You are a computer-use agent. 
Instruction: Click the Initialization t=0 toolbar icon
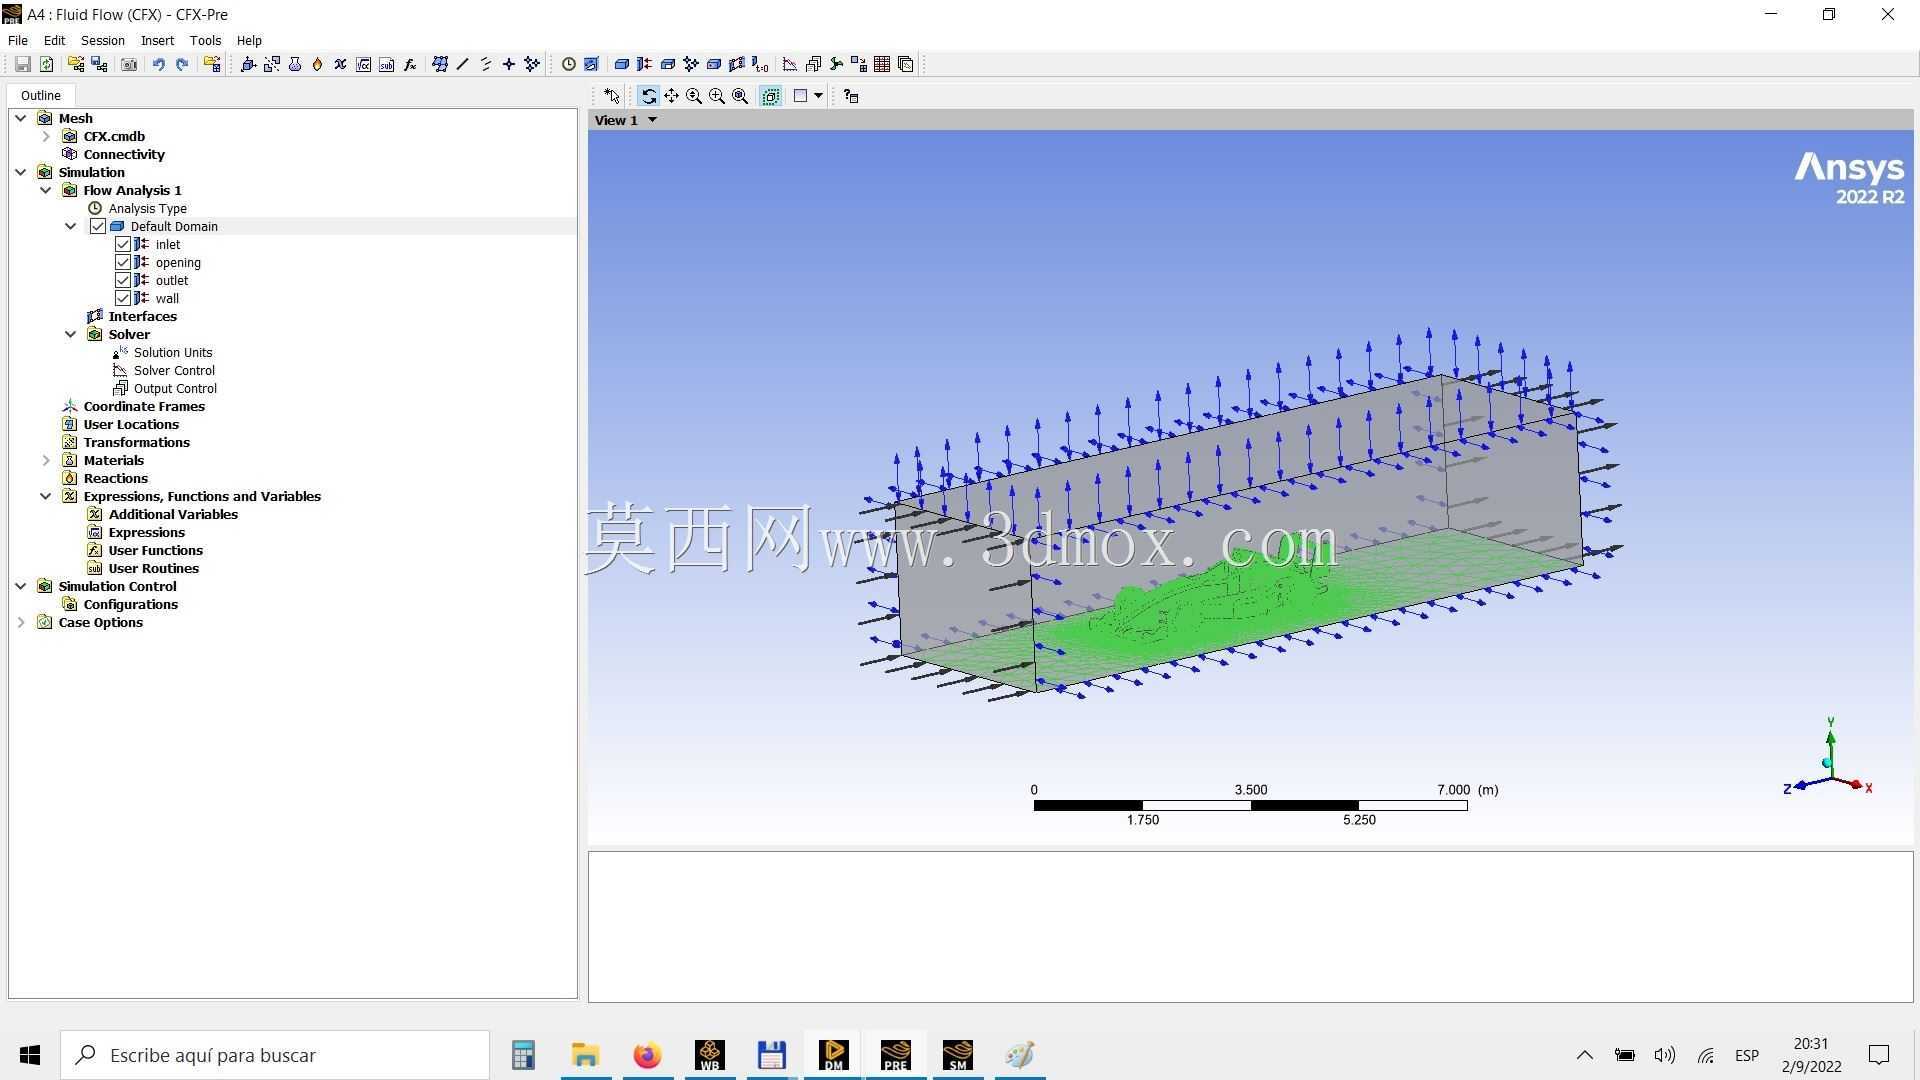pos(760,64)
